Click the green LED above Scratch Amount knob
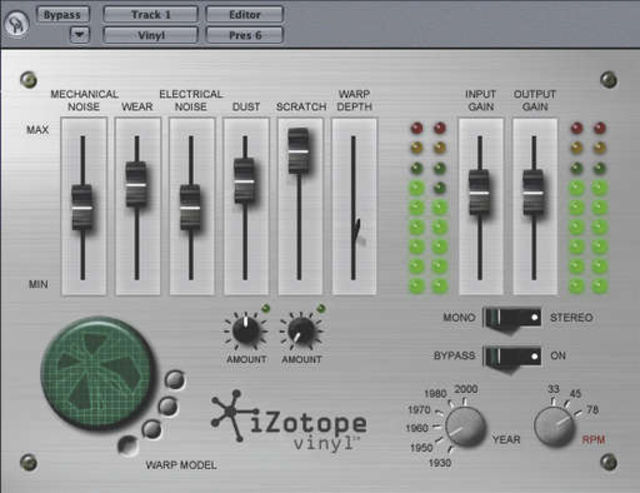640x493 pixels. click(321, 308)
